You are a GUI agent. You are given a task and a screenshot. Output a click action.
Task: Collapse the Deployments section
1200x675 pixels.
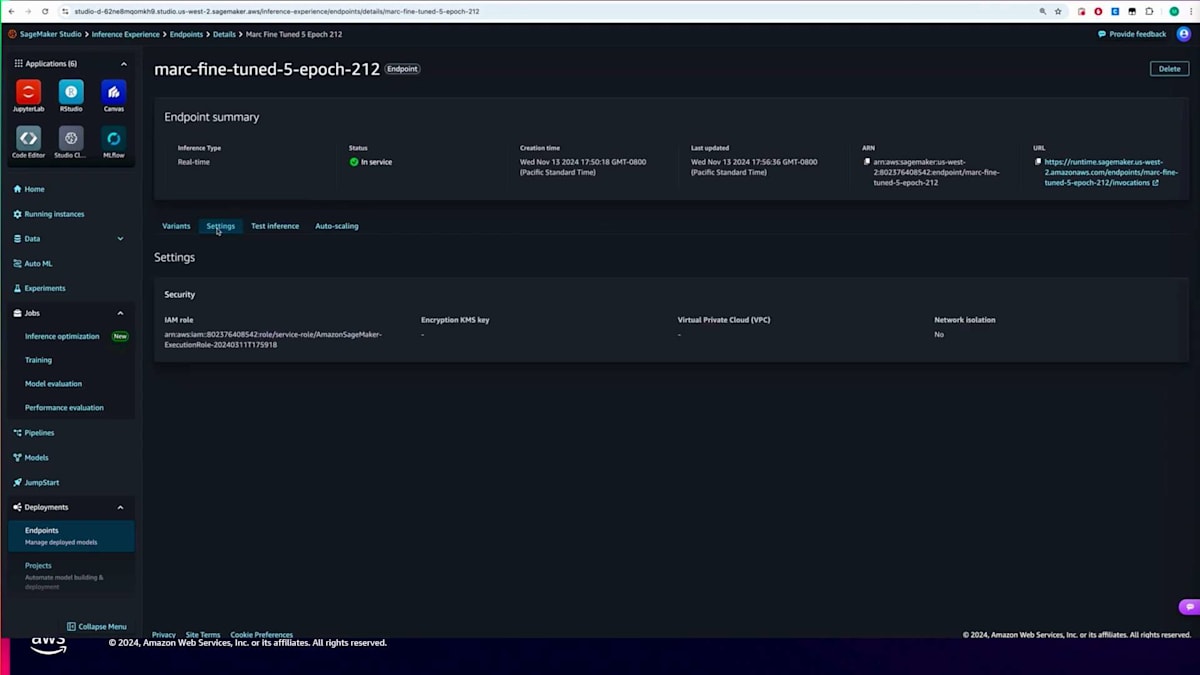(x=121, y=507)
